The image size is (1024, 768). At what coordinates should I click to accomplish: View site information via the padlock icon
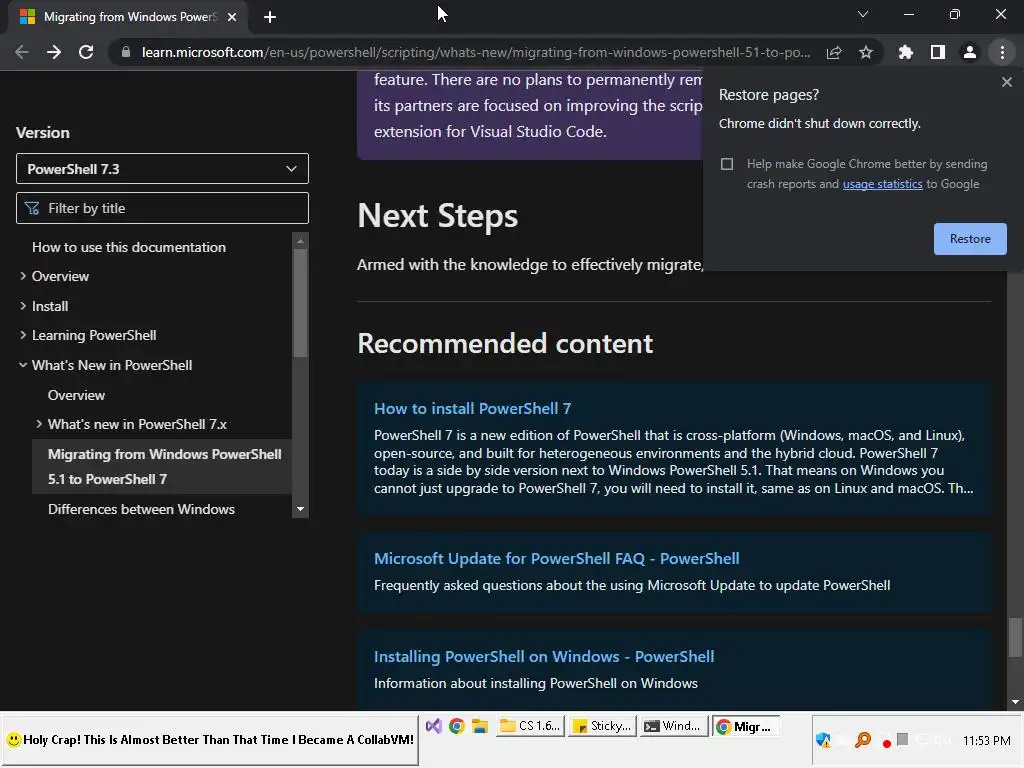[126, 52]
